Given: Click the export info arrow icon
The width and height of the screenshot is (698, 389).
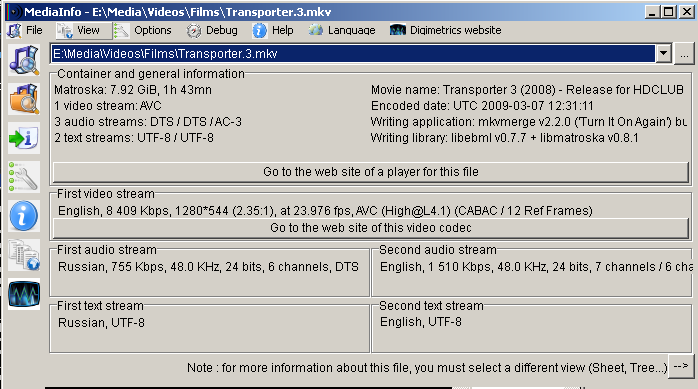Looking at the screenshot, I should coord(24,138).
